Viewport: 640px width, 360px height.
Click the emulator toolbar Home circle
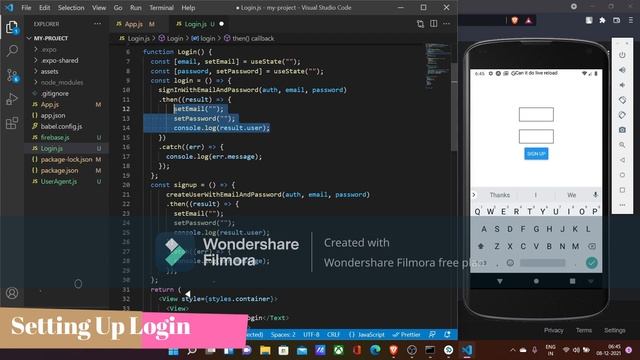click(622, 175)
